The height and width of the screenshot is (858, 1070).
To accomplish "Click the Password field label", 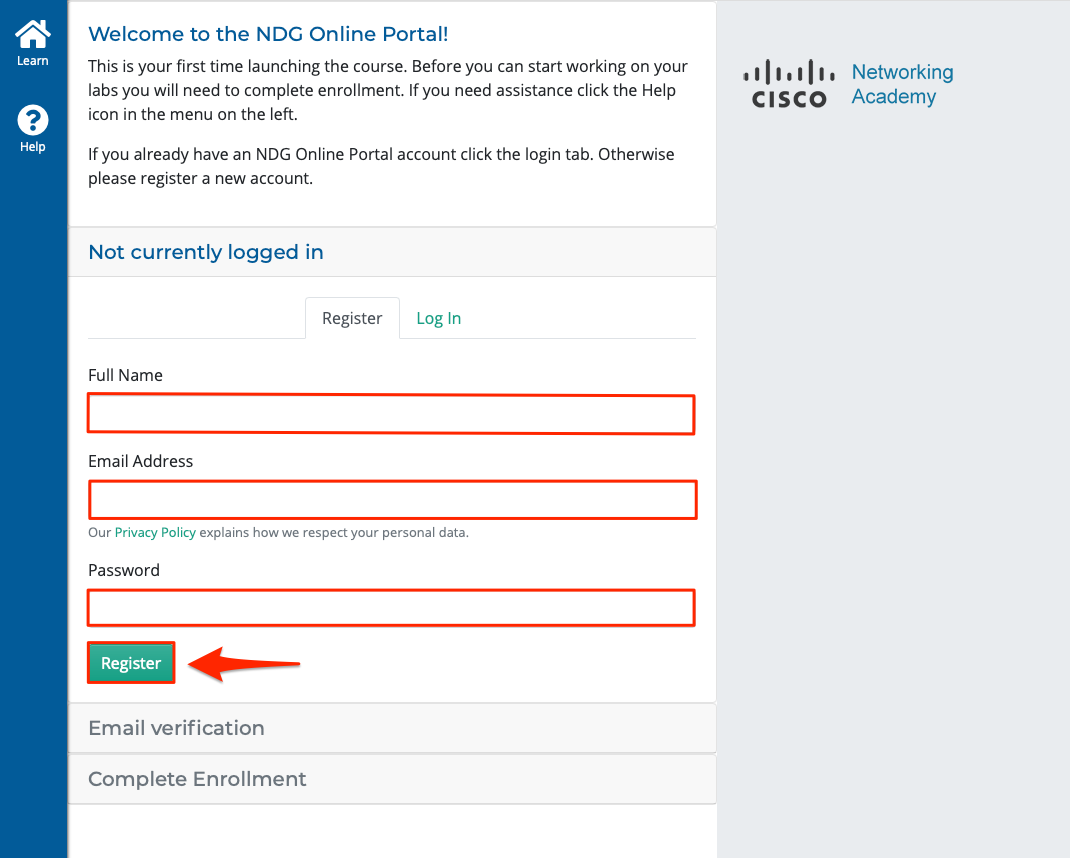I will [124, 571].
